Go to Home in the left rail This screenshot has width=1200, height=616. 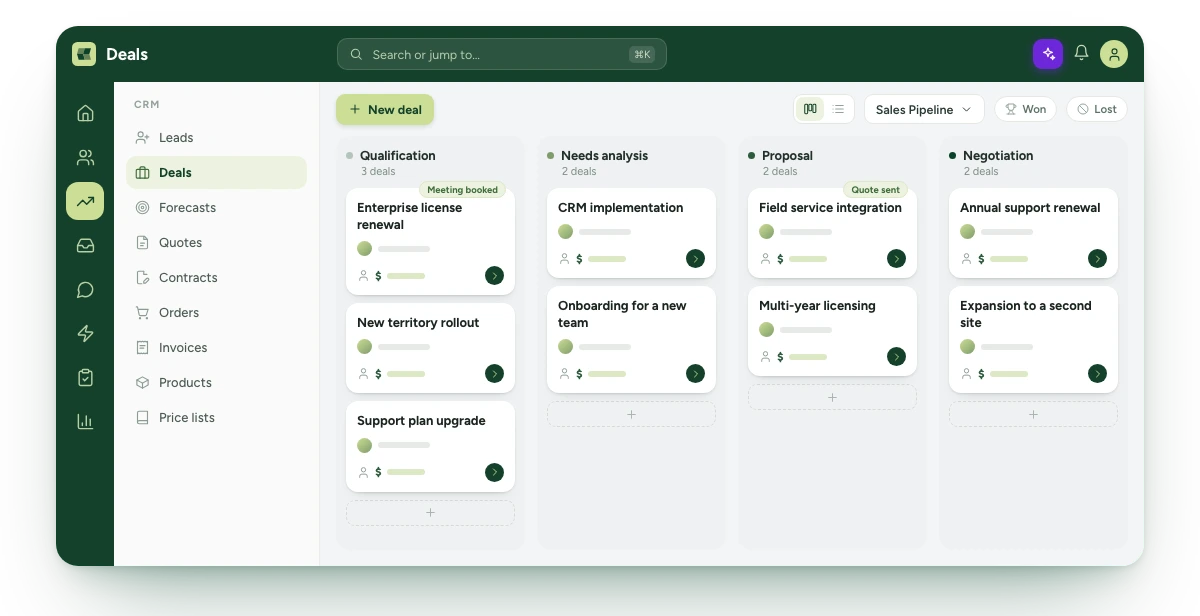click(85, 113)
